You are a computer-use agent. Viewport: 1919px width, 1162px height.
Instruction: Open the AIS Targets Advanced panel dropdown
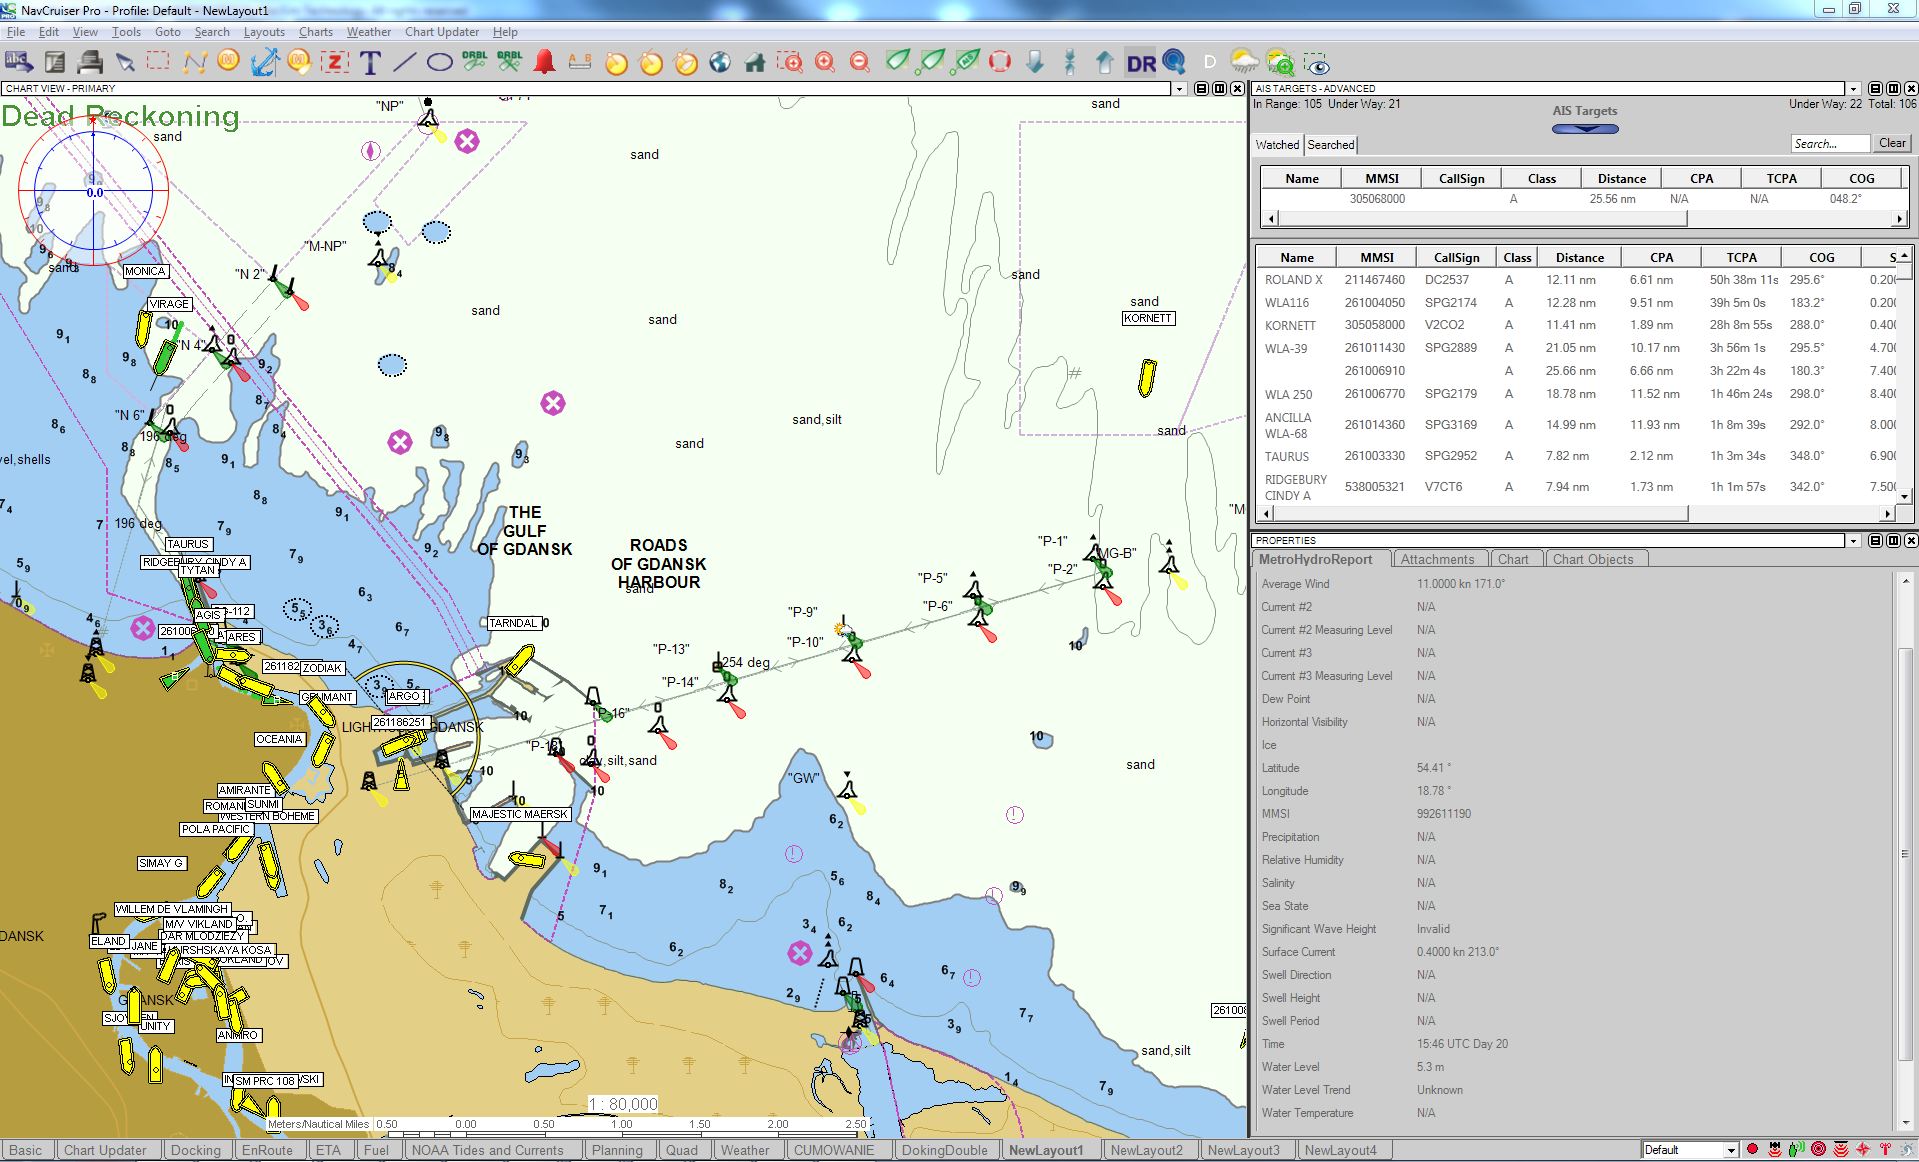click(x=1853, y=89)
